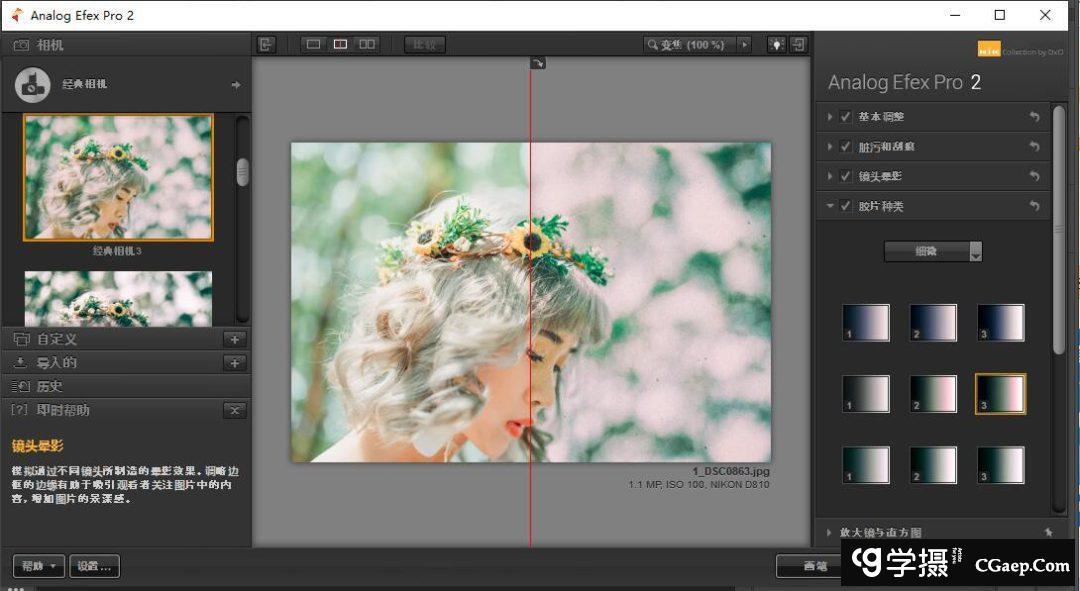Click the 设置... button

95,566
